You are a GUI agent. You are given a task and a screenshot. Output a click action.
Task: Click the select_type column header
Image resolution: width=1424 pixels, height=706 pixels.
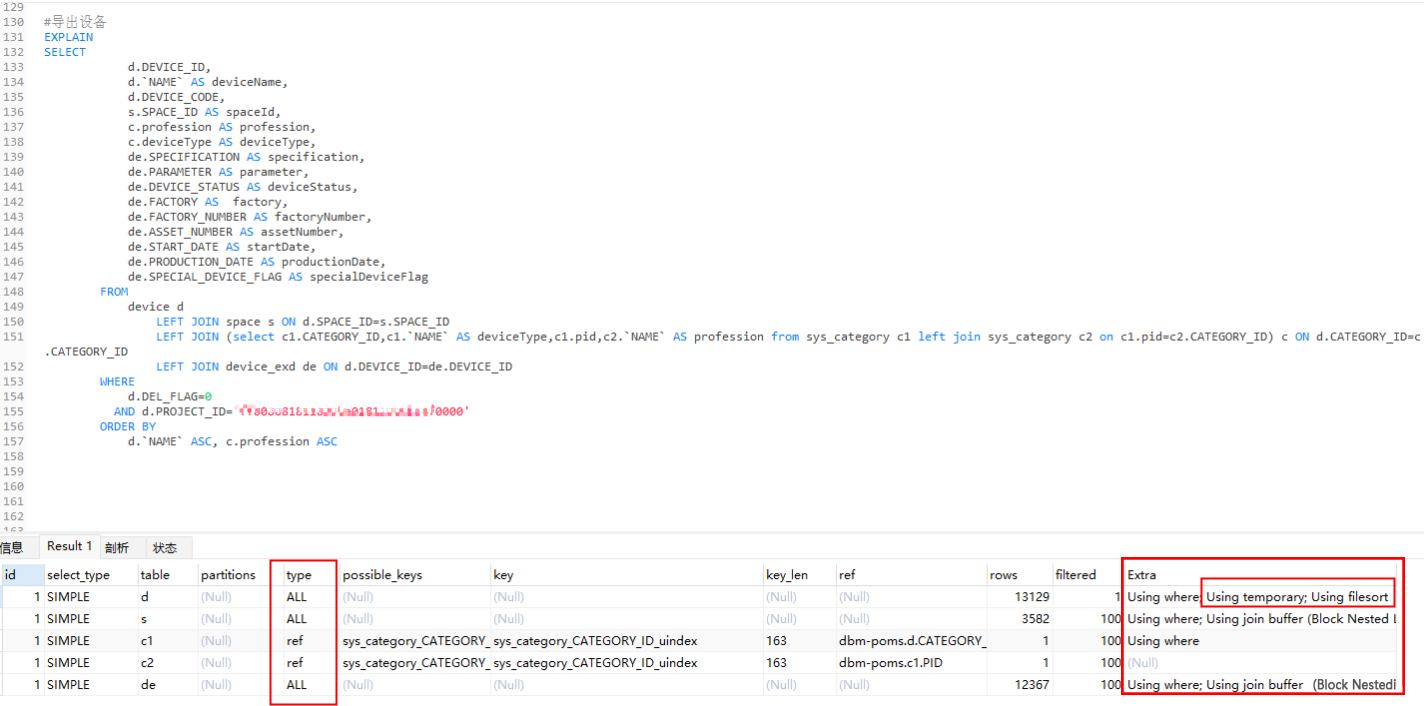[x=92, y=575]
